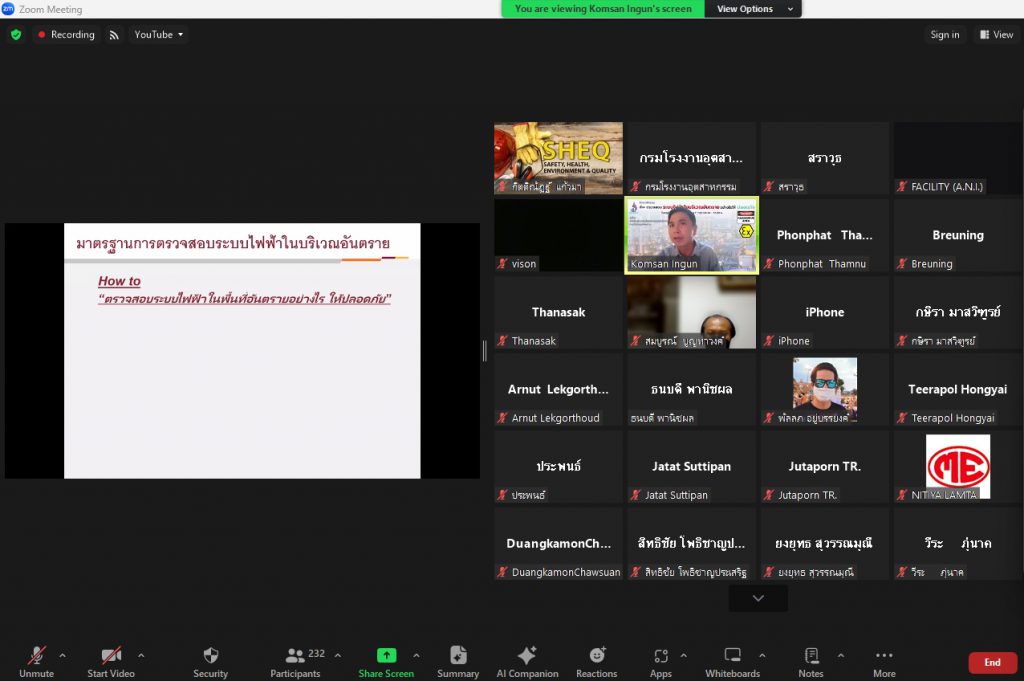Screen dimensions: 1024x681
Task: Click the red End button
Action: [x=992, y=662]
